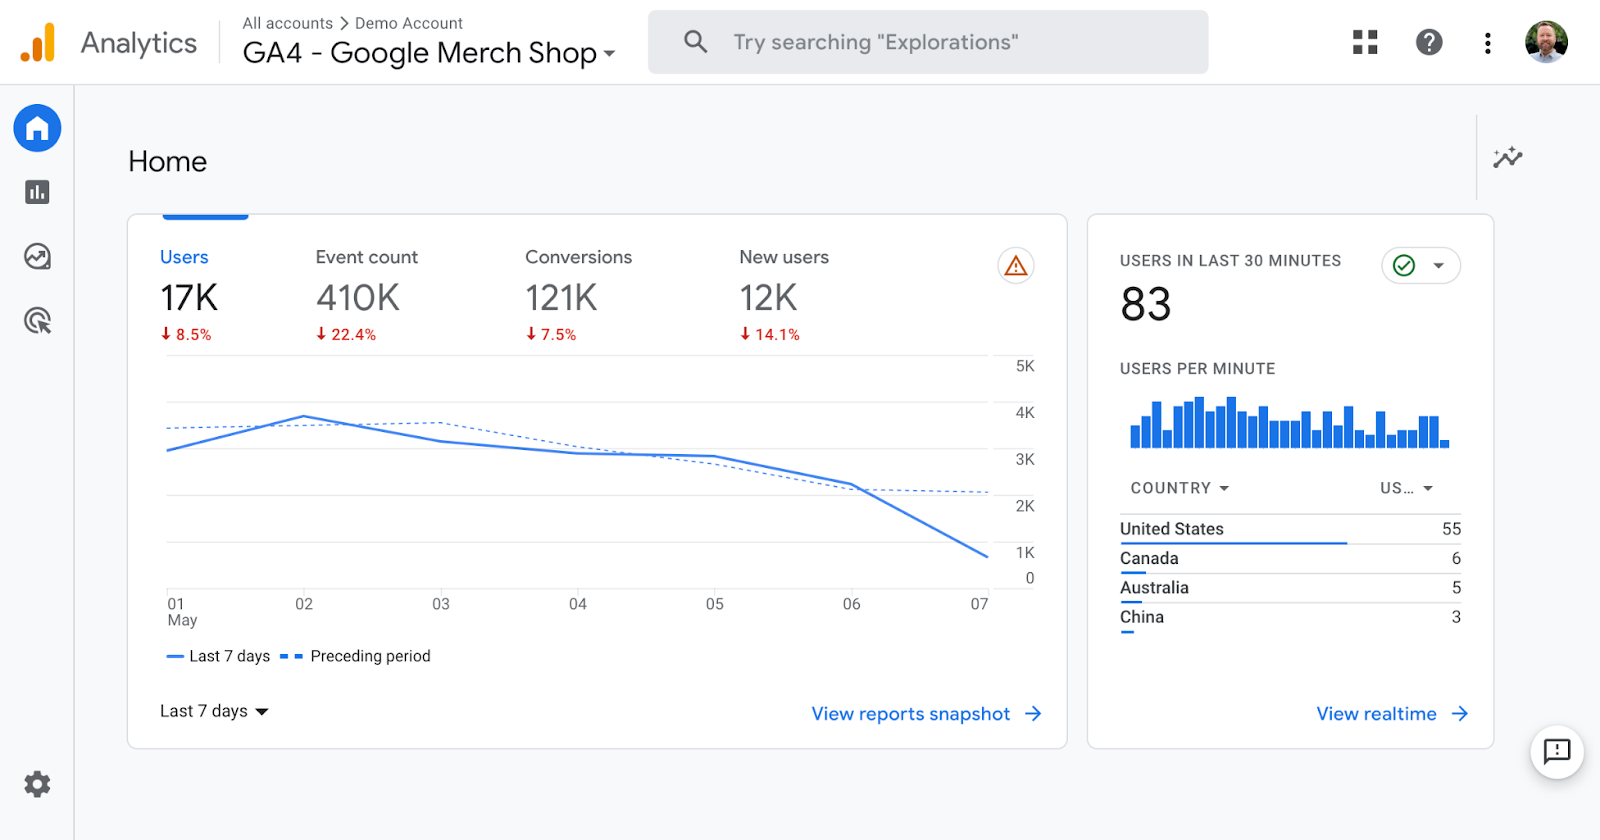
Task: Open the Advertising section icon
Action: tap(37, 321)
